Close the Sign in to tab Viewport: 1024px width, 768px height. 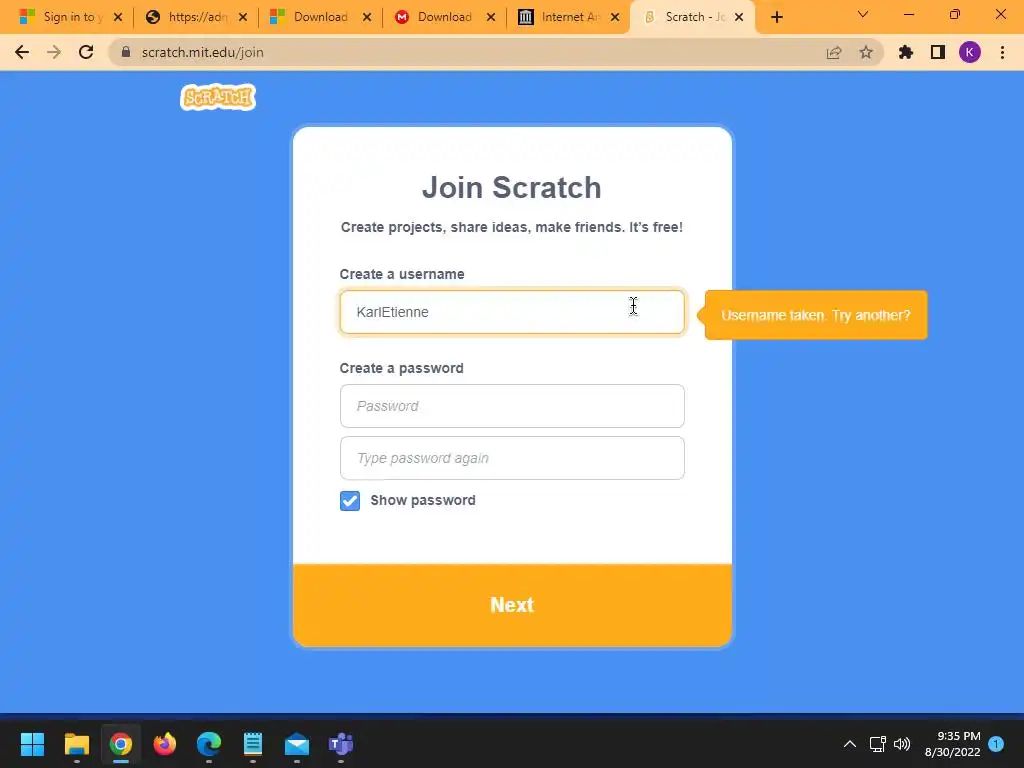tap(118, 17)
